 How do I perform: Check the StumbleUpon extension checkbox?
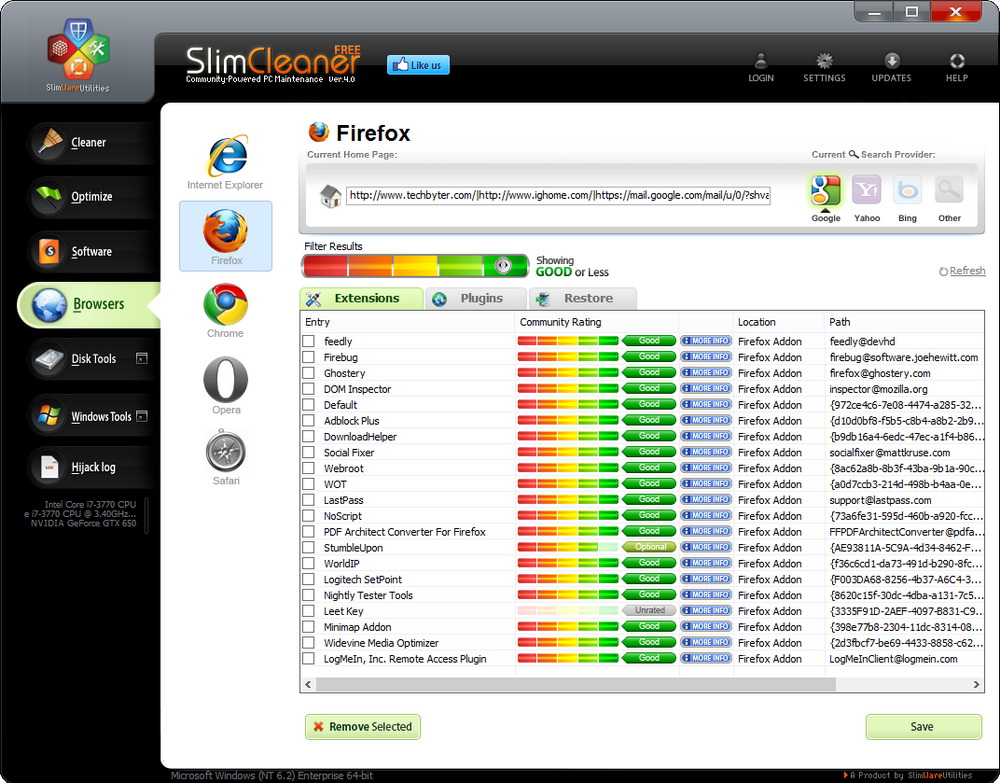(309, 548)
